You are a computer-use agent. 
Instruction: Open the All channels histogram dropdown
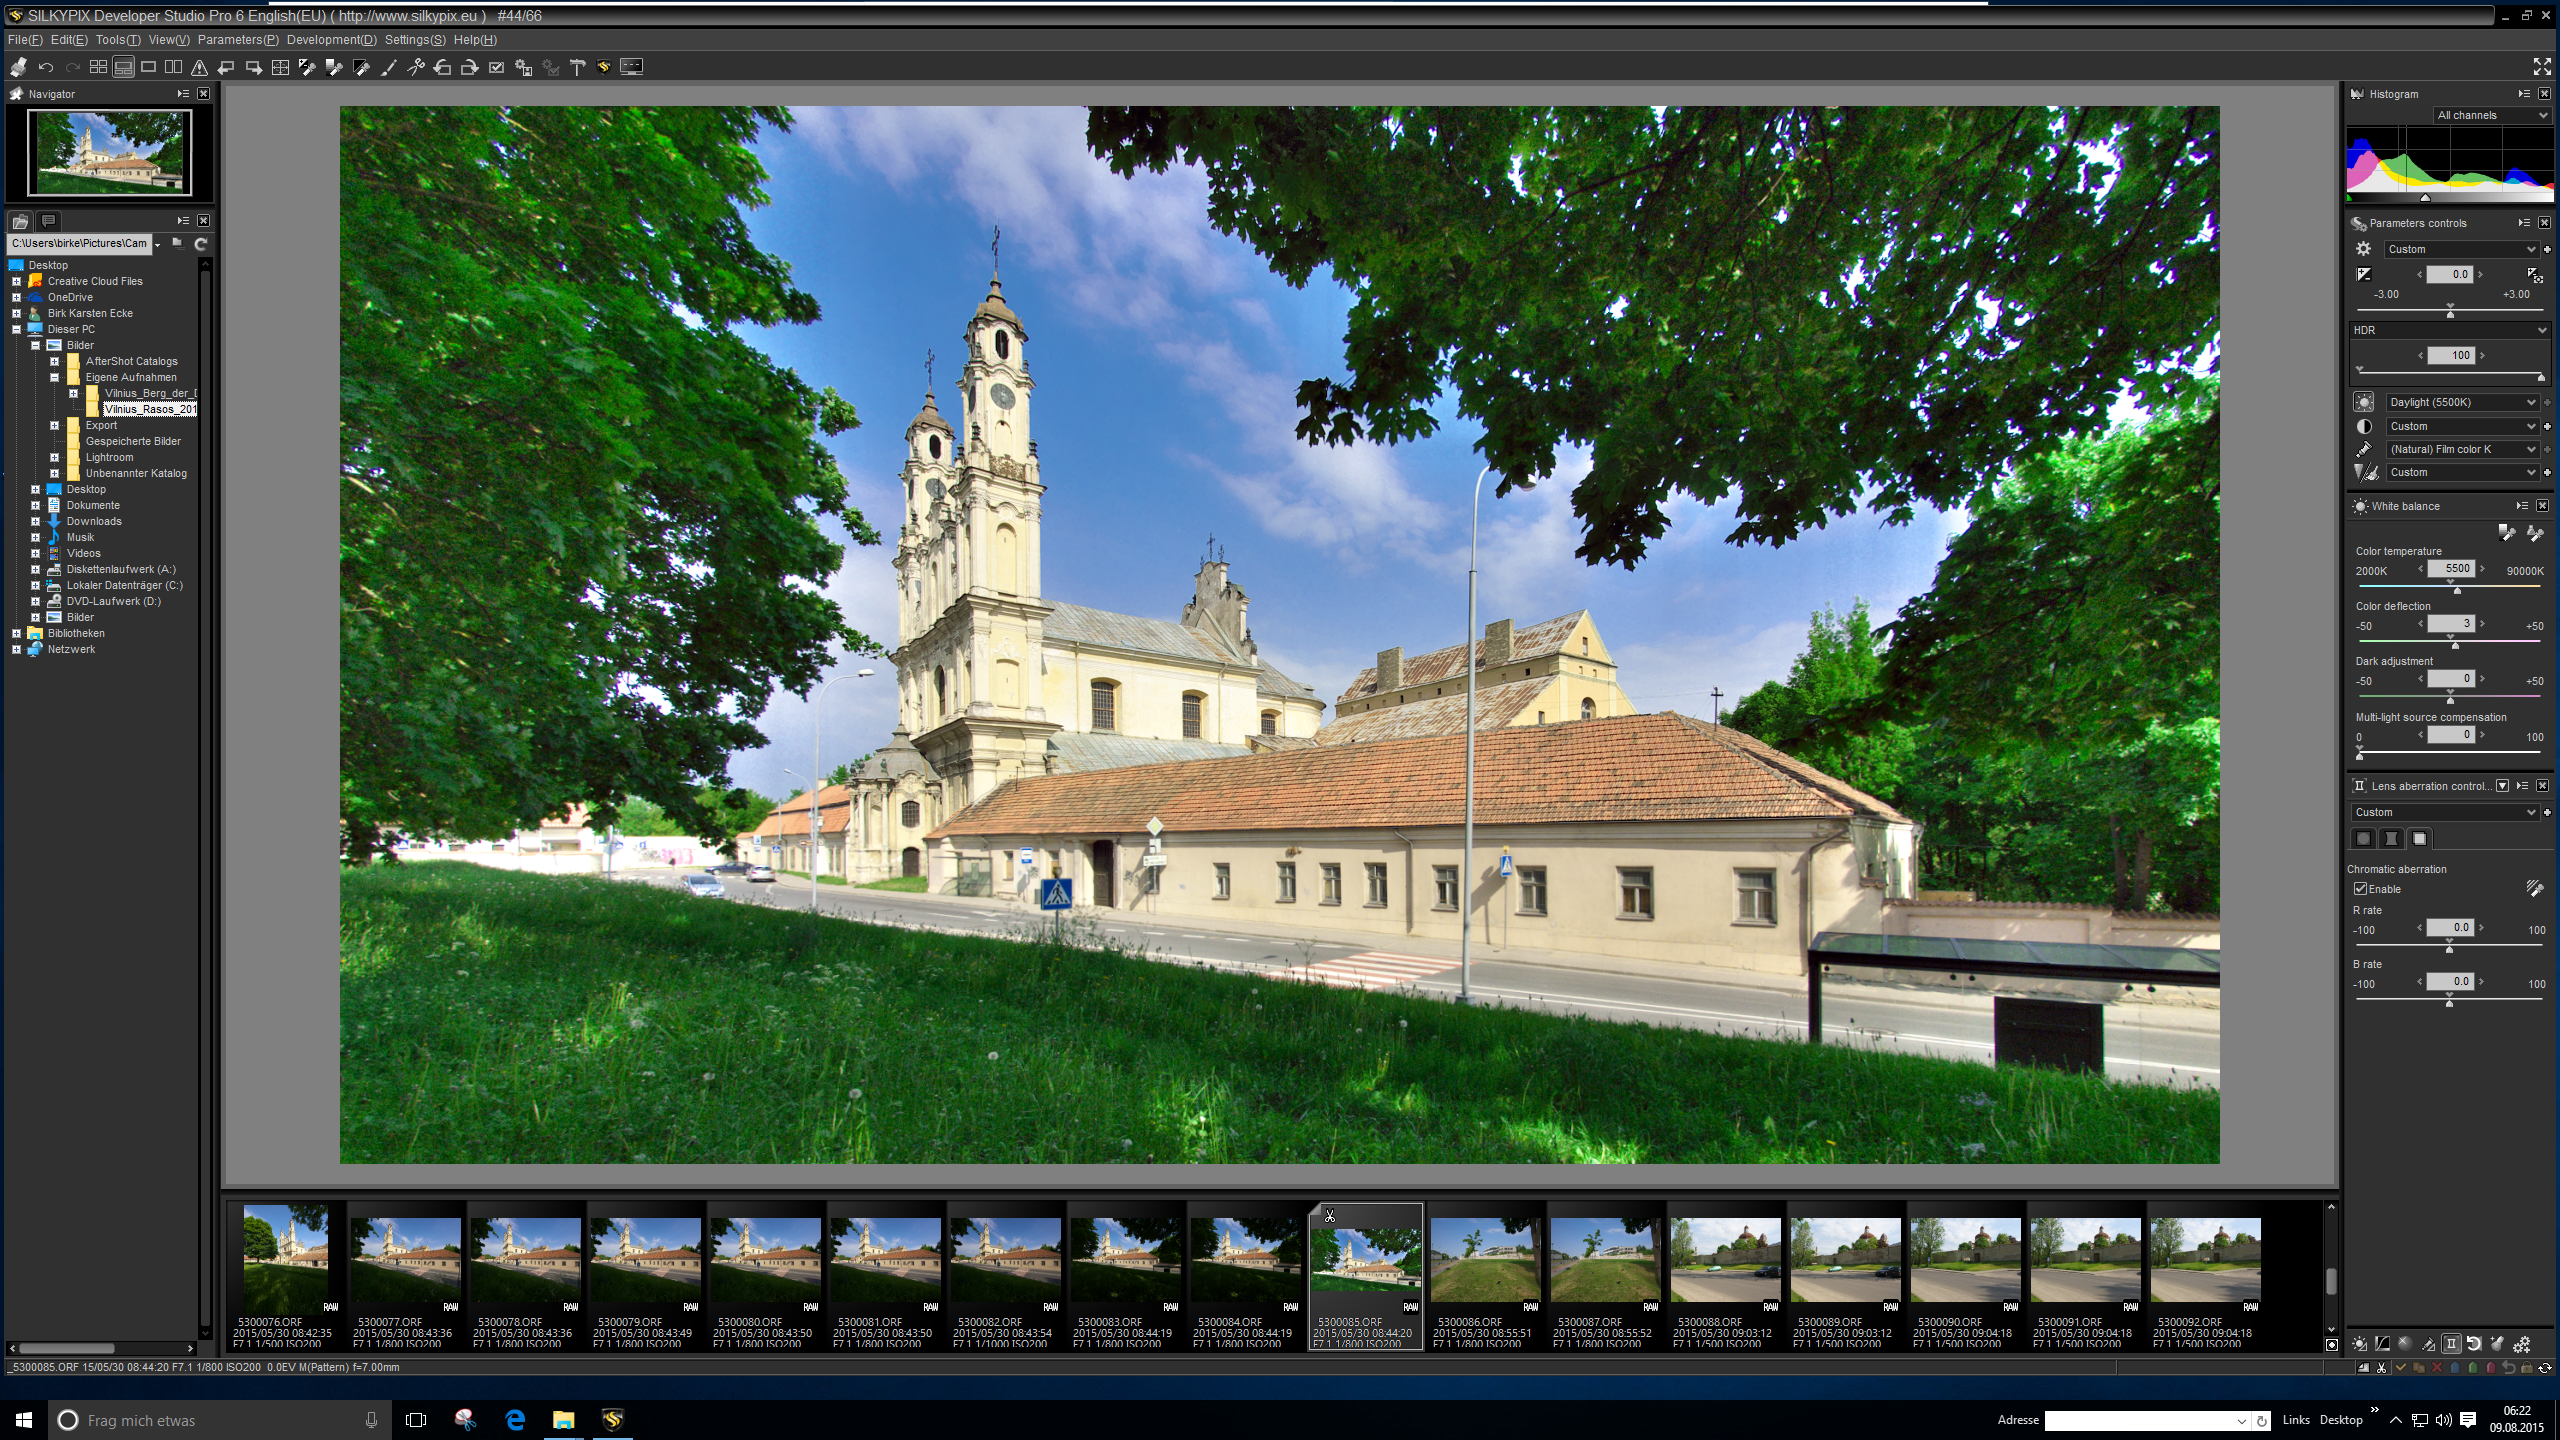2491,115
